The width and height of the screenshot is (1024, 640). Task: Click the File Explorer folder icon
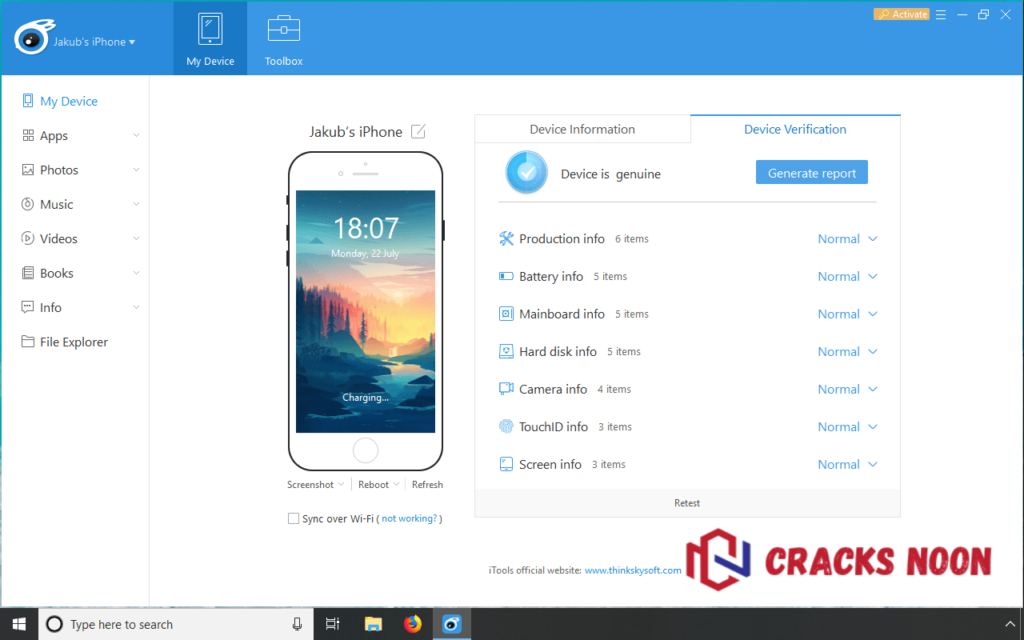pos(28,342)
